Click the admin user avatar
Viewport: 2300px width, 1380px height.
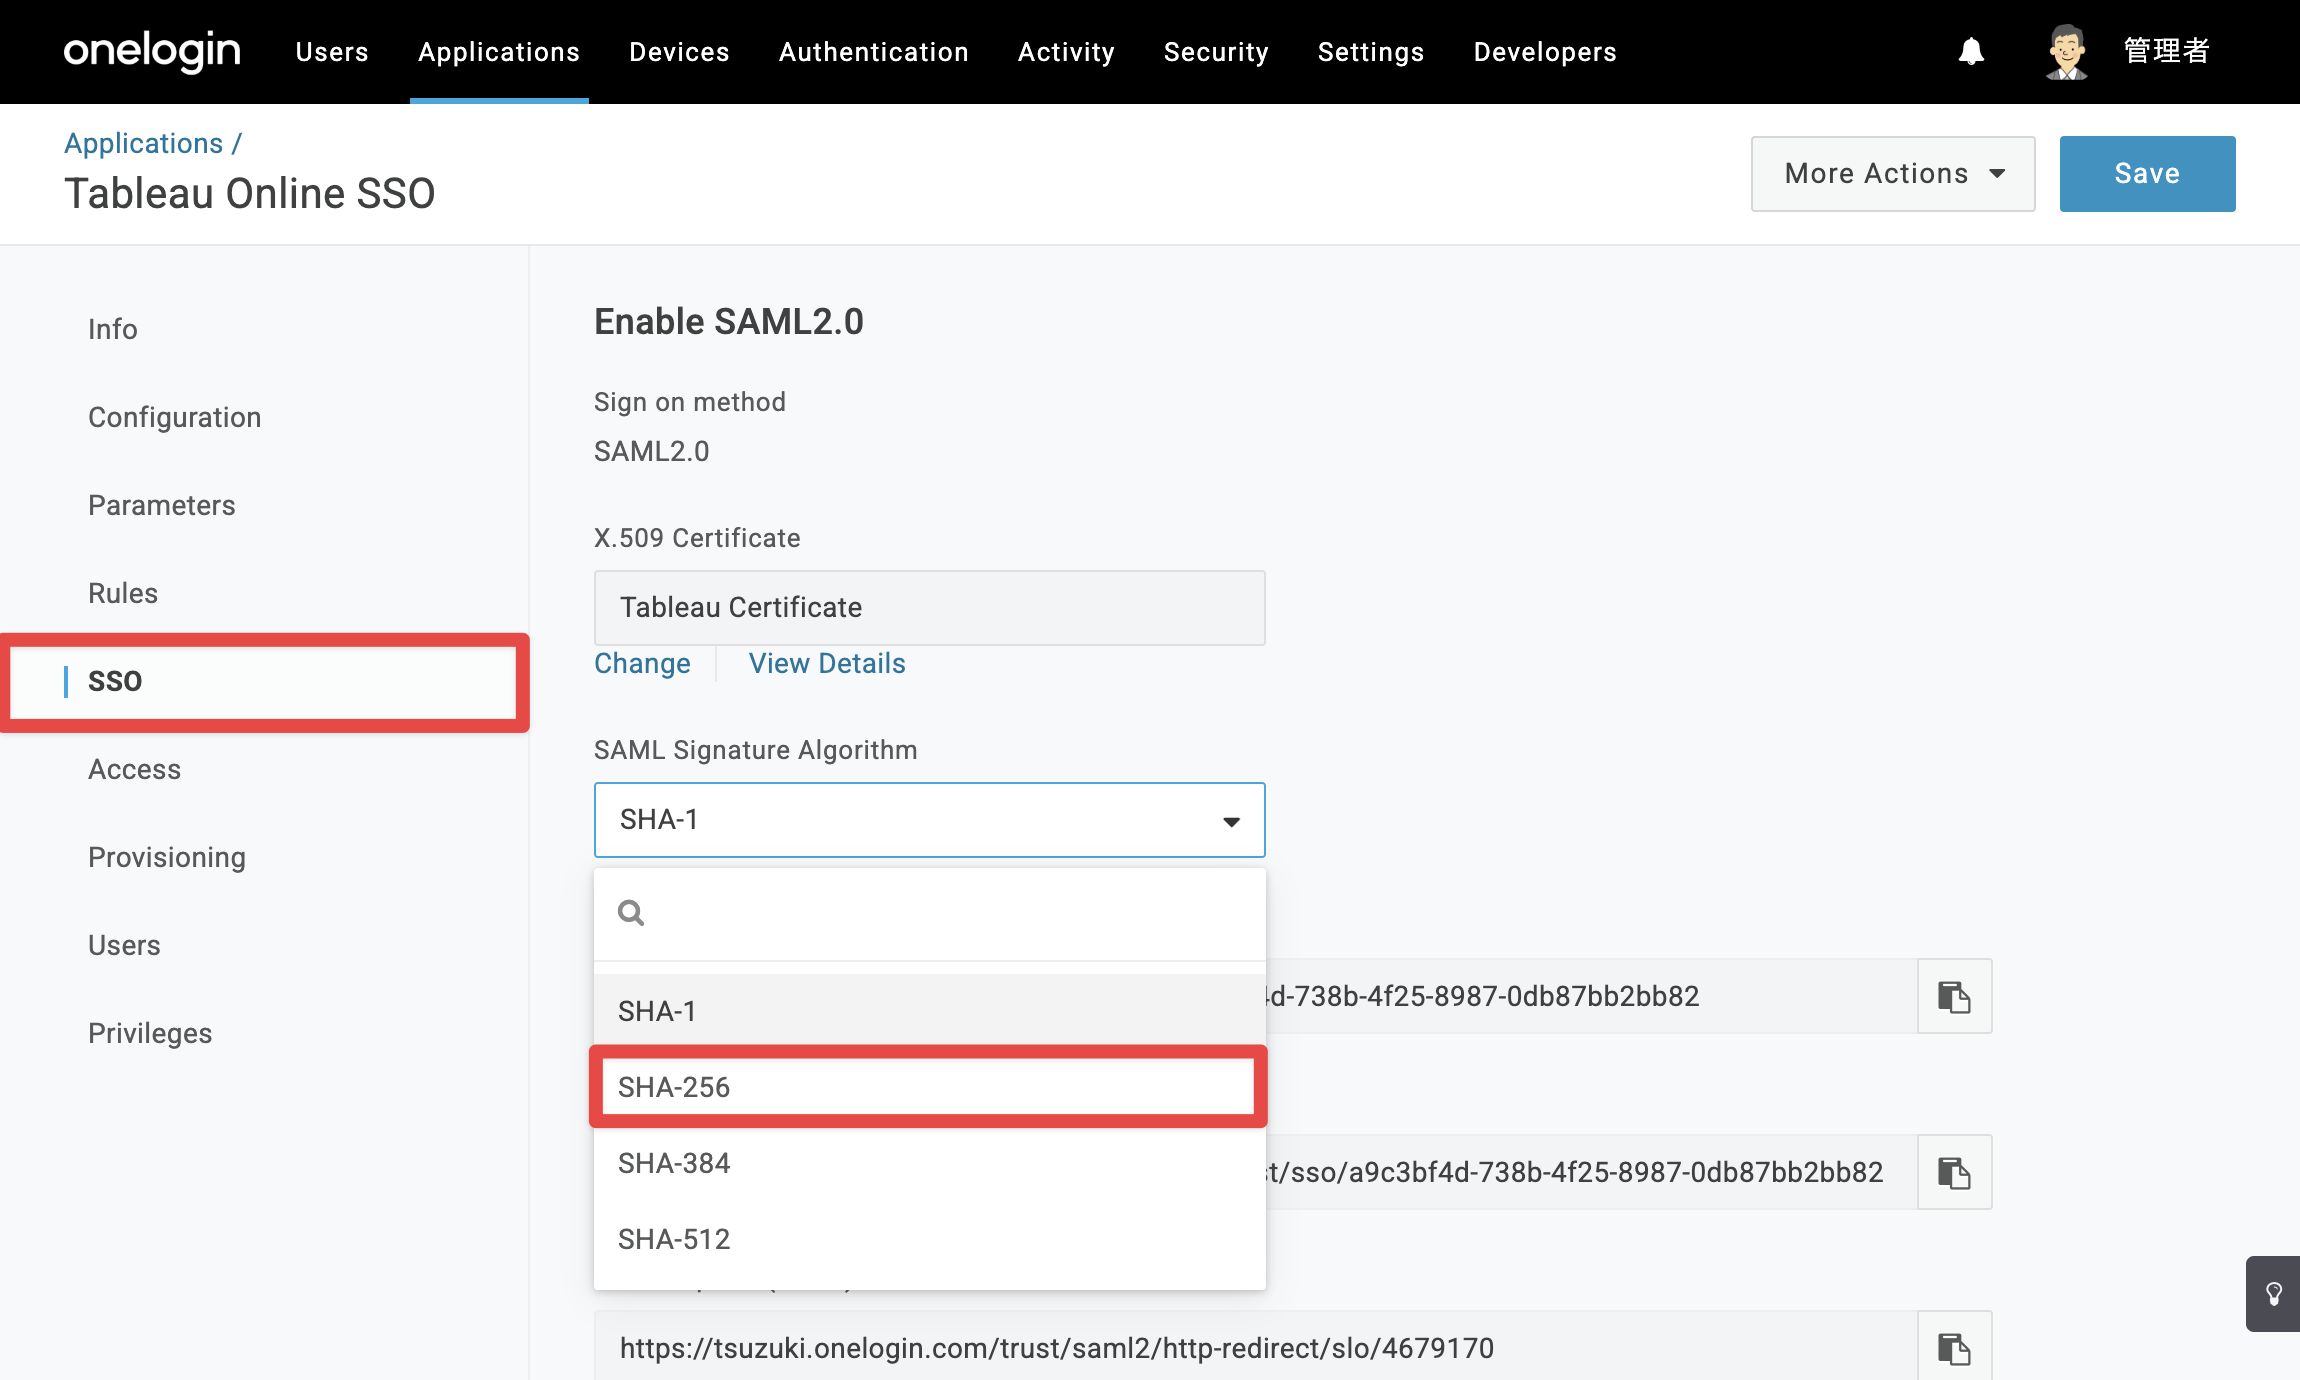[x=2066, y=52]
